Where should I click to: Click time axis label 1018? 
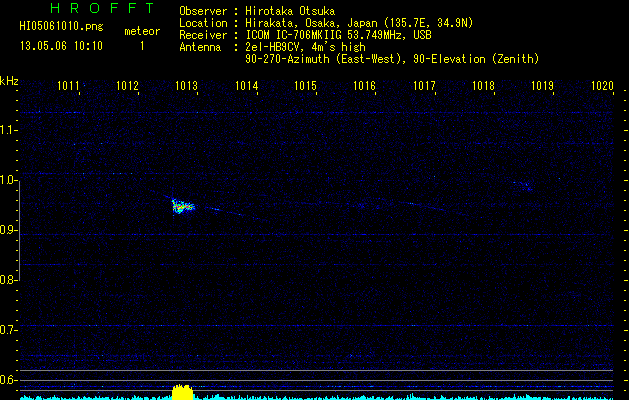pos(483,85)
